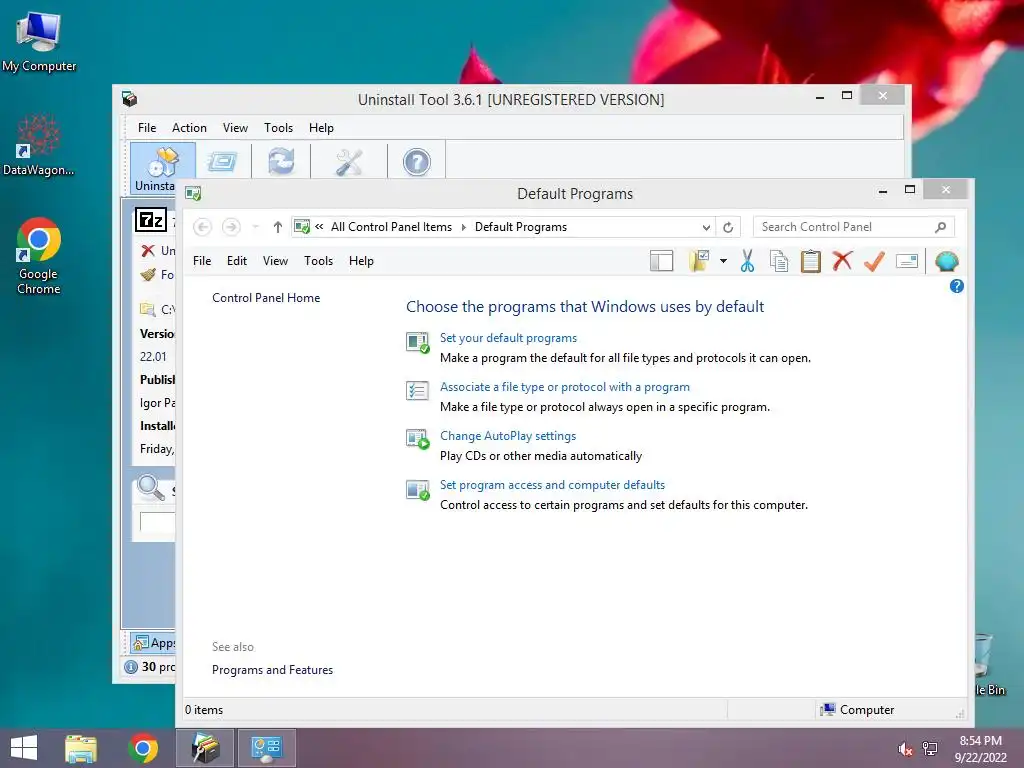Open Action menu in Uninstall Tool

click(x=189, y=127)
